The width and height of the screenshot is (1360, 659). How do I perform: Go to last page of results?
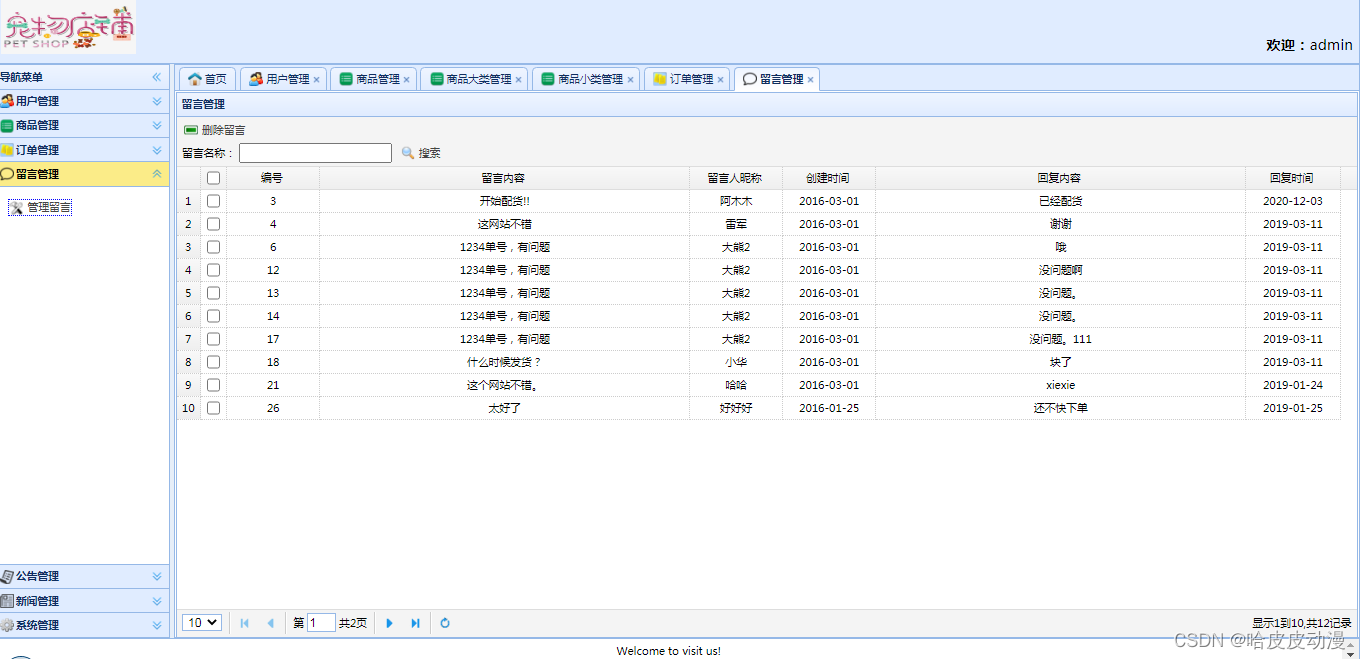[x=415, y=623]
